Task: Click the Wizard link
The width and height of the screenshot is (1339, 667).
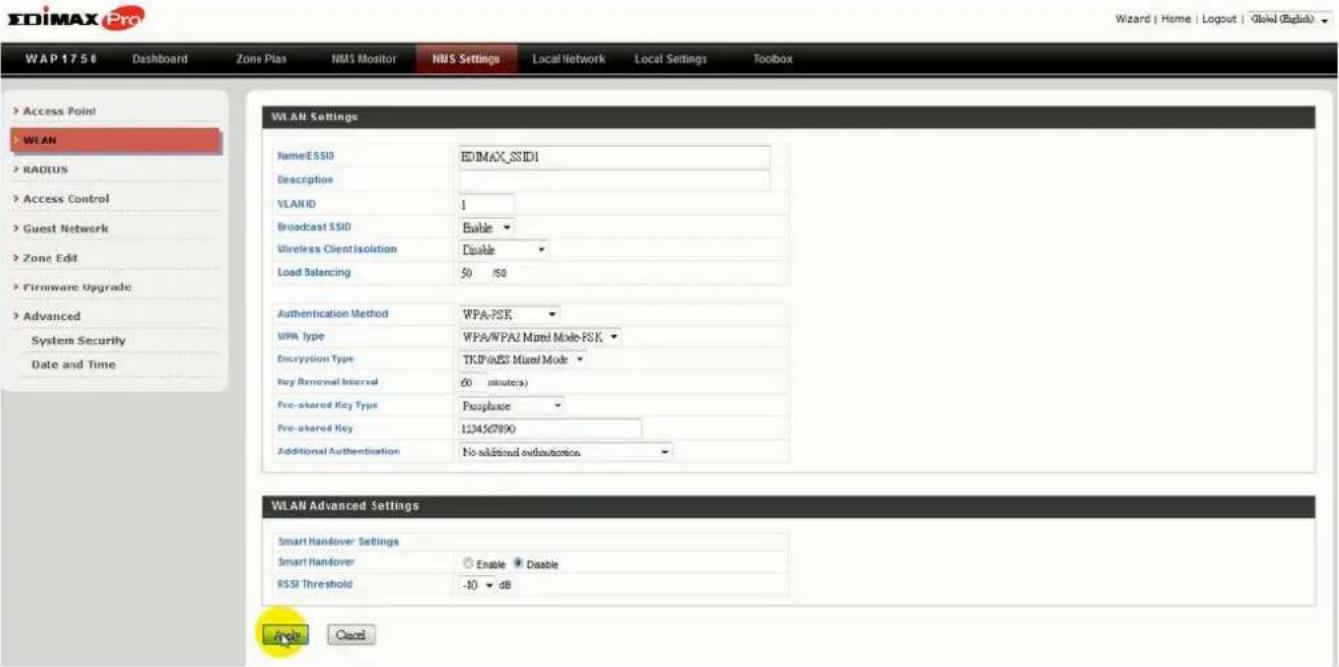Action: coord(1130,20)
